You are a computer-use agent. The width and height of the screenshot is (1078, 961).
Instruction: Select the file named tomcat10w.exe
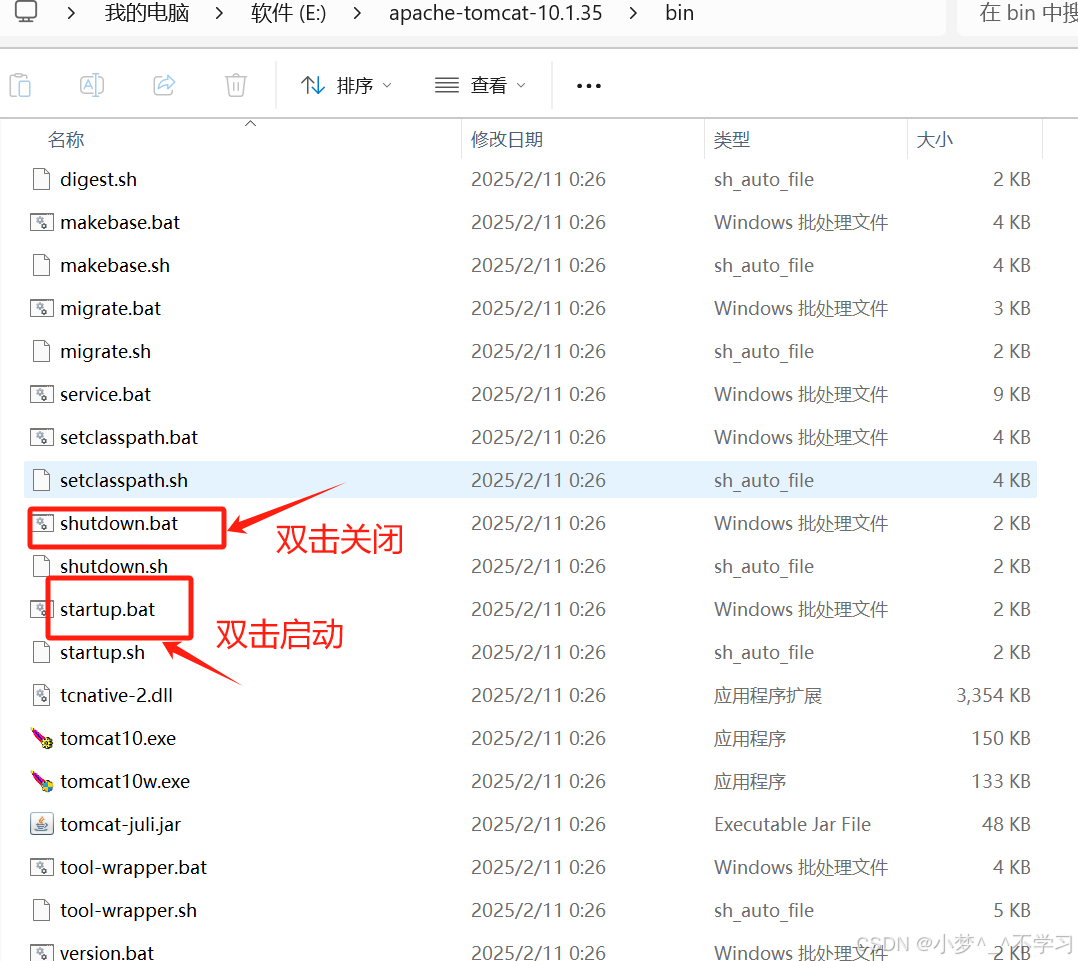(x=125, y=781)
